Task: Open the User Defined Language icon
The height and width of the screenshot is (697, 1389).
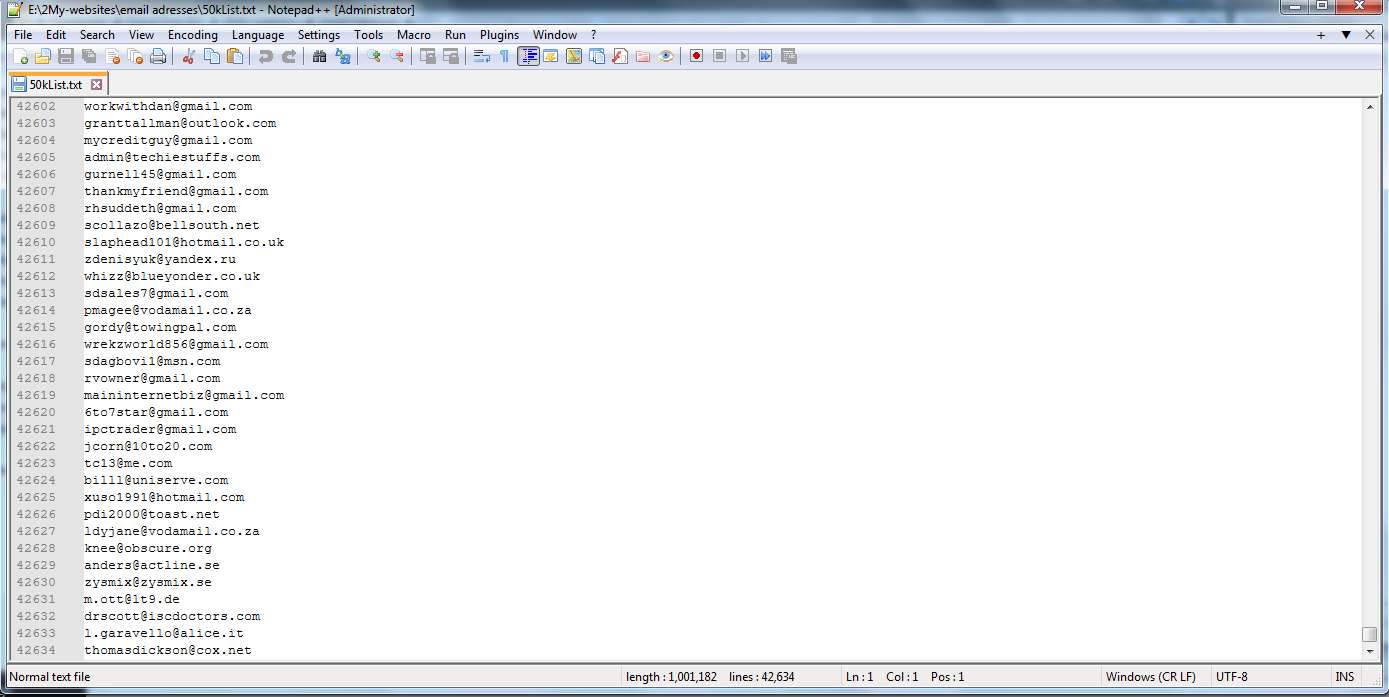Action: coord(551,56)
